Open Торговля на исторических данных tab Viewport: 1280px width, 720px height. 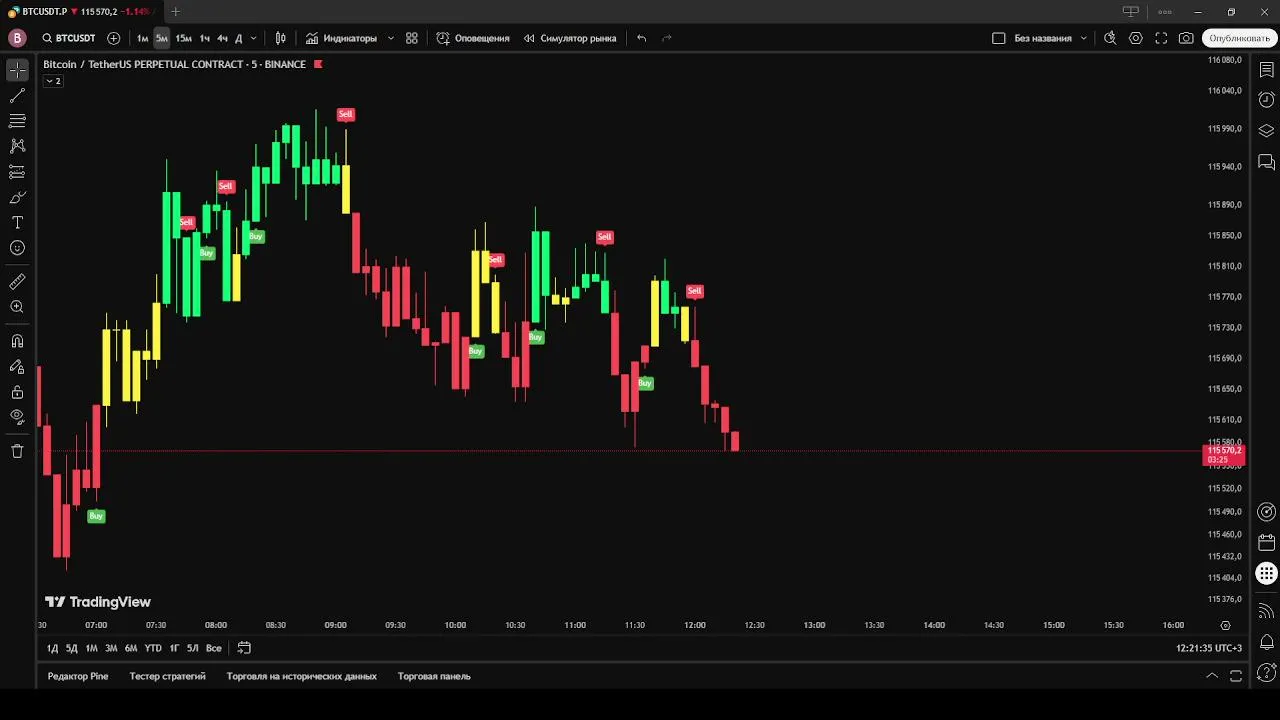pyautogui.click(x=301, y=676)
